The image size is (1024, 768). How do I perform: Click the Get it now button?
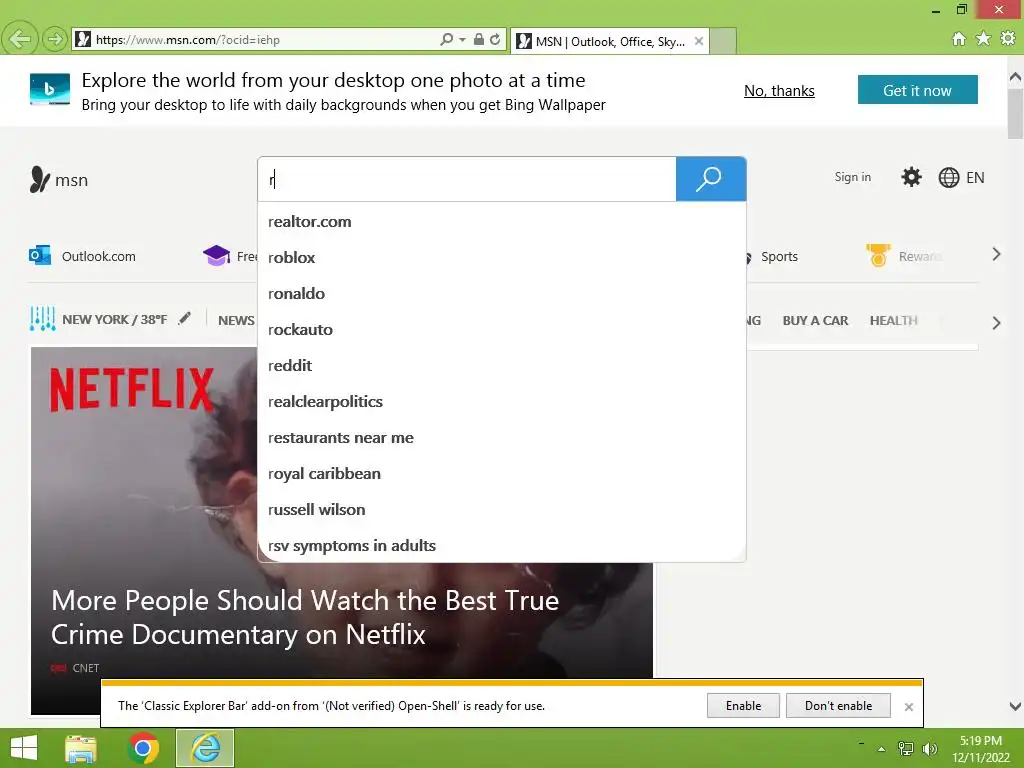click(x=918, y=90)
